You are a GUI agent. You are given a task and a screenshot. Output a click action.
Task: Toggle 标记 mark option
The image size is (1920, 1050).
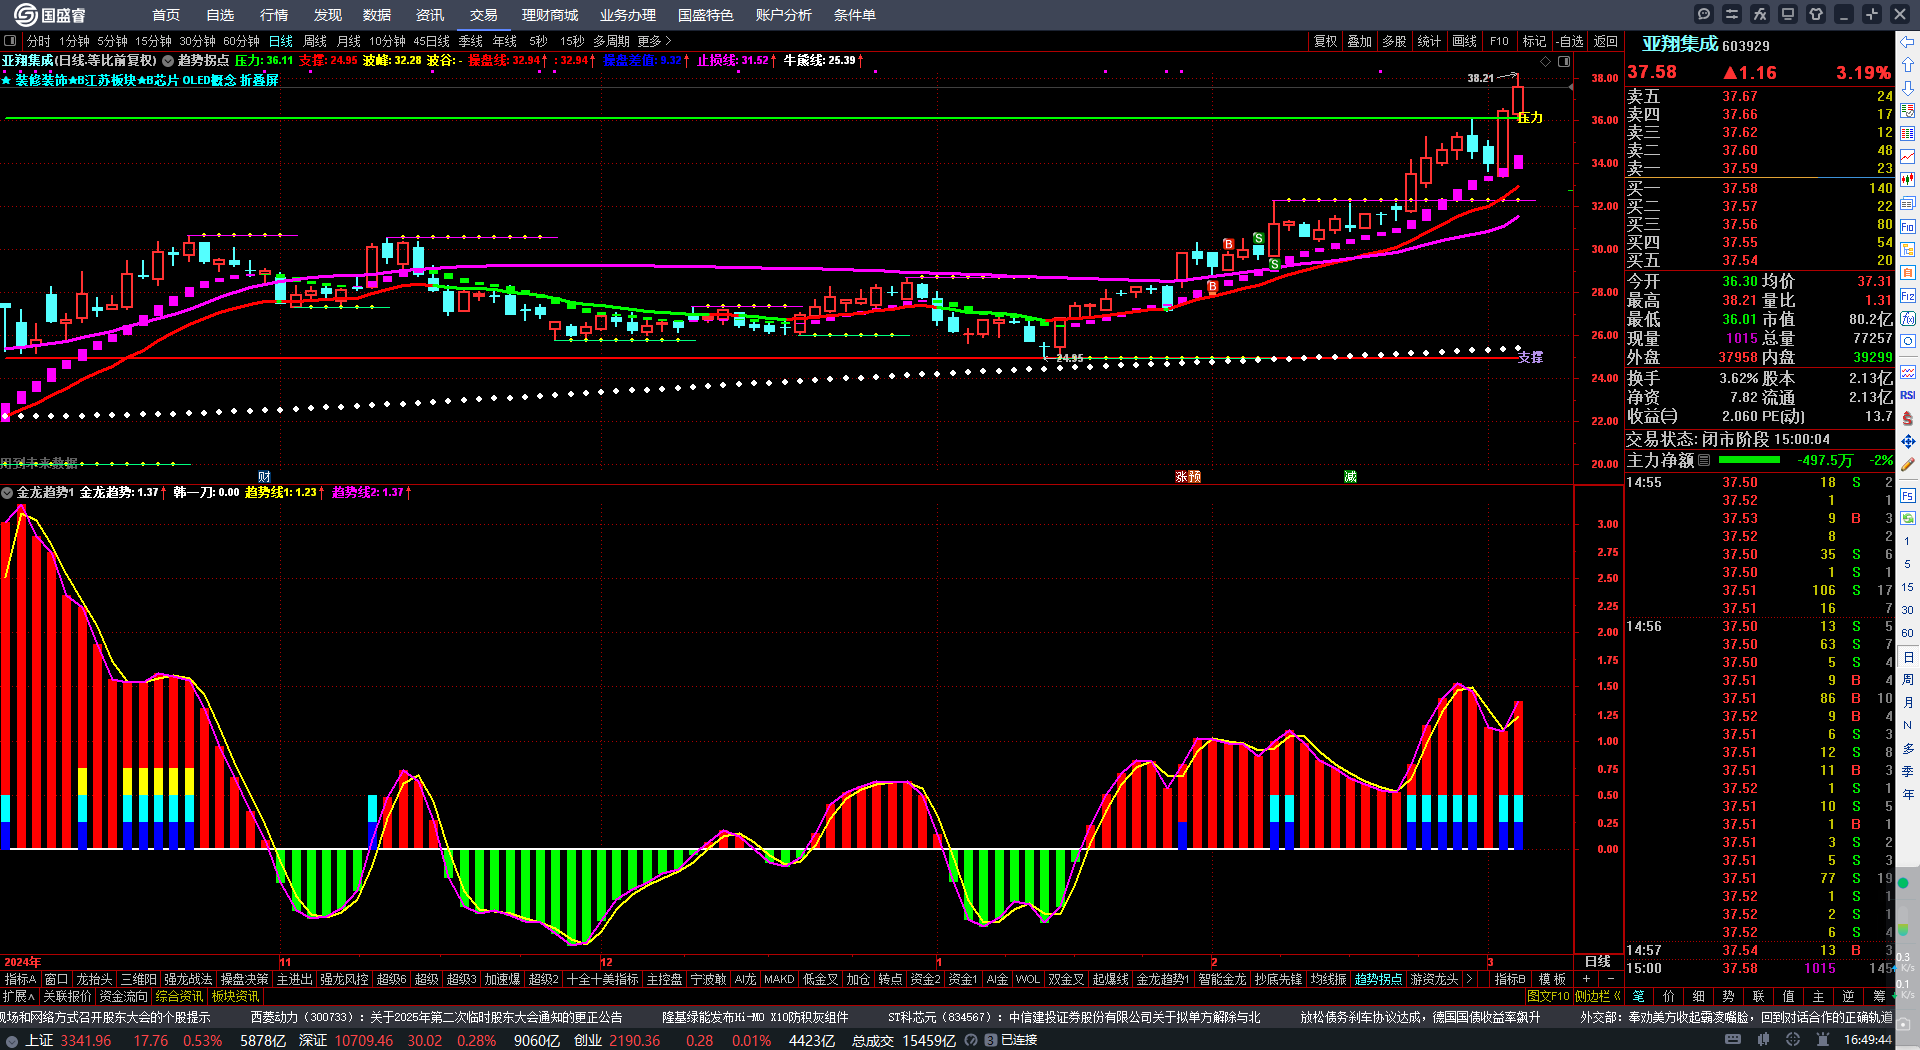(x=1534, y=41)
